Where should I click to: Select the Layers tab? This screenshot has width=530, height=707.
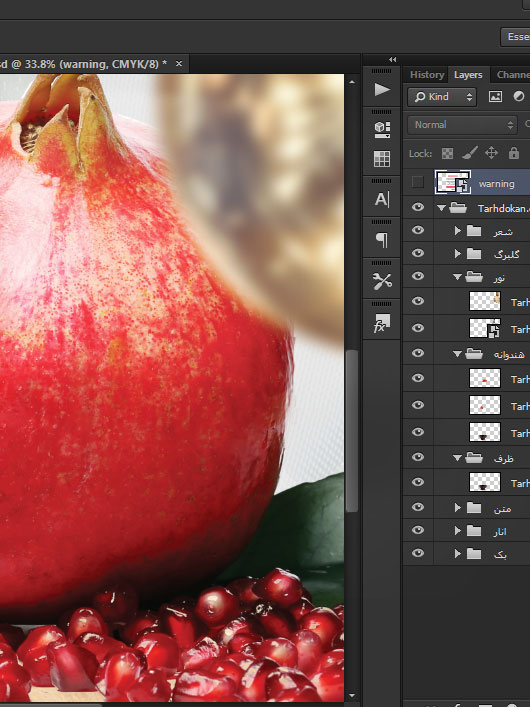click(x=468, y=75)
